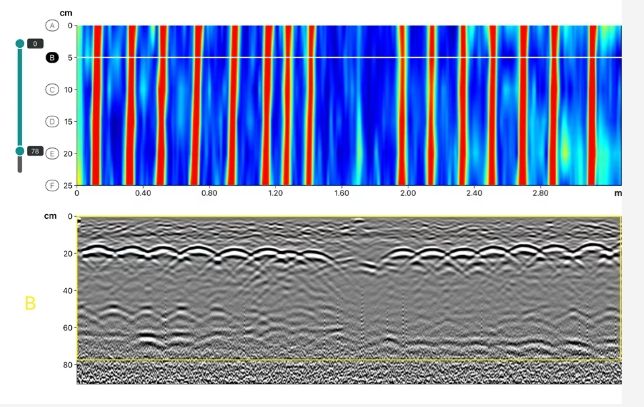Select the highlighted scan line B marker
This screenshot has height=407, width=644.
coord(52,58)
